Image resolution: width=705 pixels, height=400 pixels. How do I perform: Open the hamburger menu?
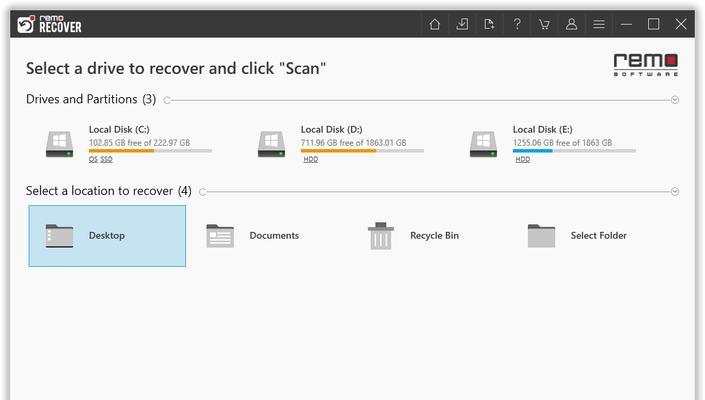(599, 24)
